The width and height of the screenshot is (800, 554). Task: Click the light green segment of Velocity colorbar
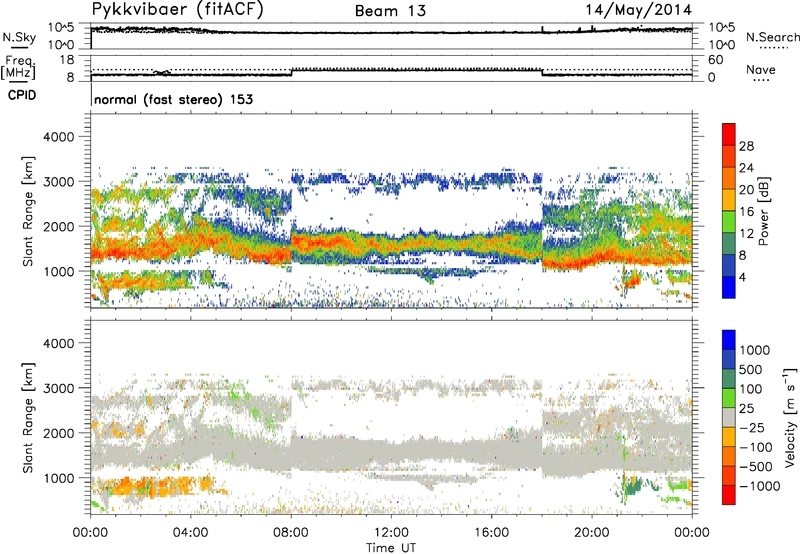[729, 398]
